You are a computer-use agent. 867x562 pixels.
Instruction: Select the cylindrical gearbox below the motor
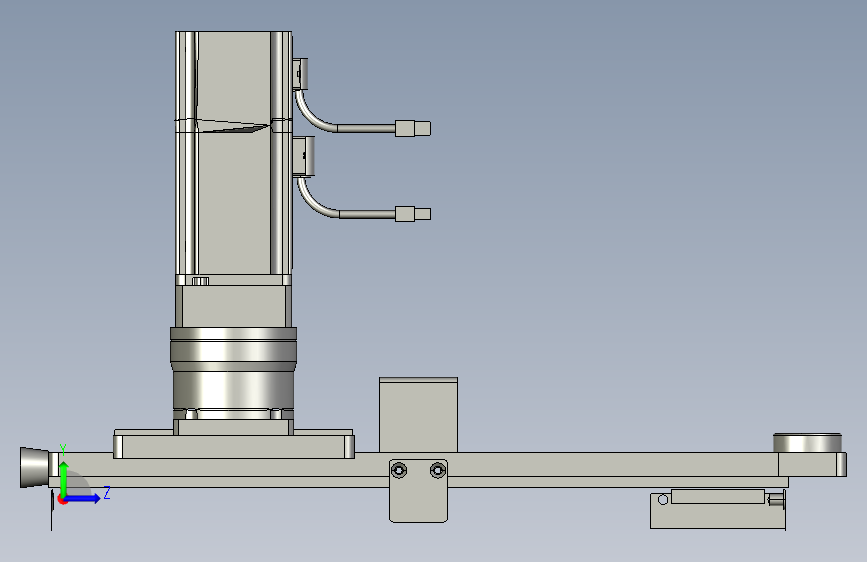tap(233, 373)
